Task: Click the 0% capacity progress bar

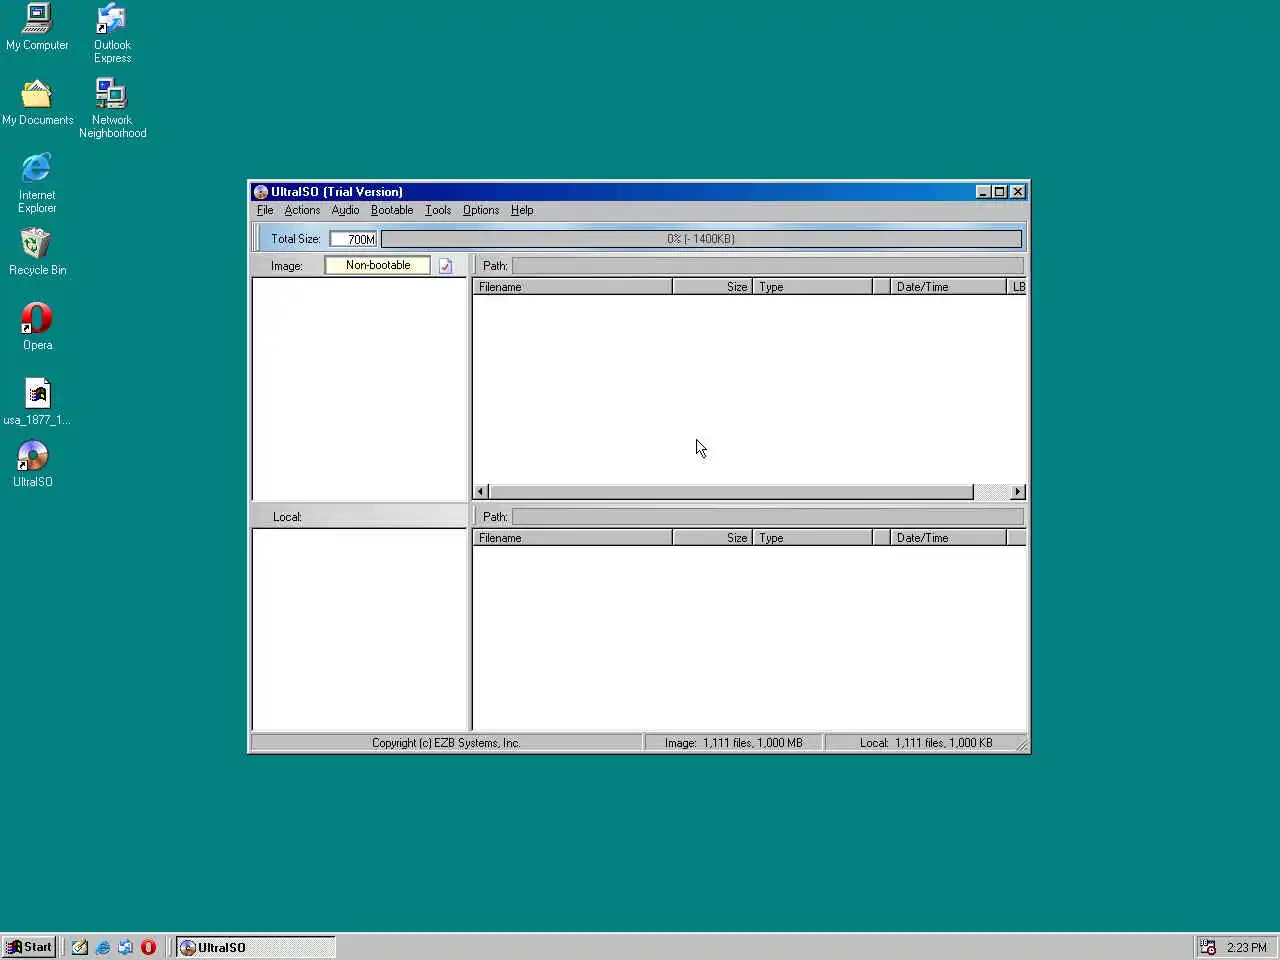Action: pyautogui.click(x=701, y=239)
